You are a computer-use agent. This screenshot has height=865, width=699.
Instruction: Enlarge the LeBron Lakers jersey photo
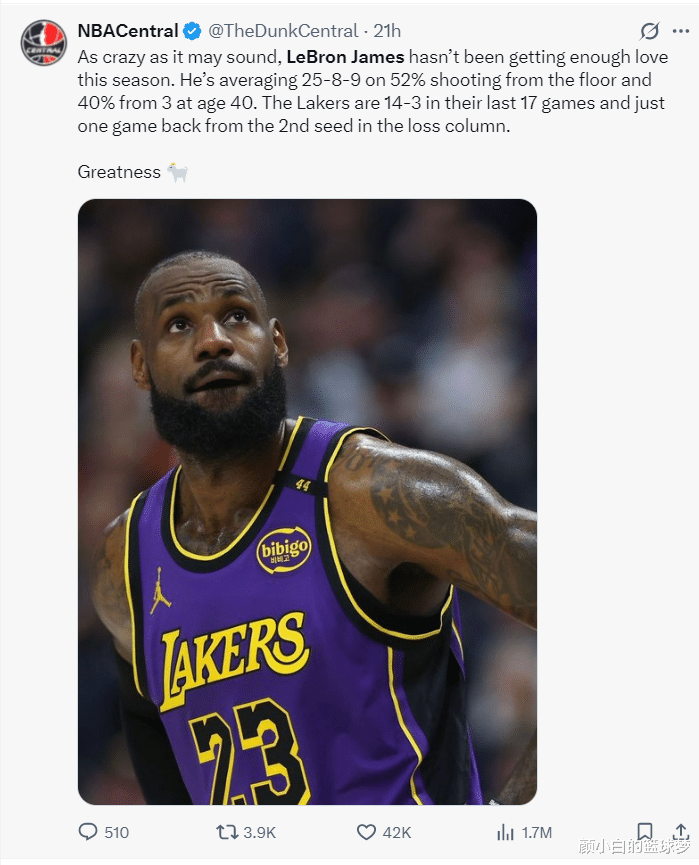[307, 501]
